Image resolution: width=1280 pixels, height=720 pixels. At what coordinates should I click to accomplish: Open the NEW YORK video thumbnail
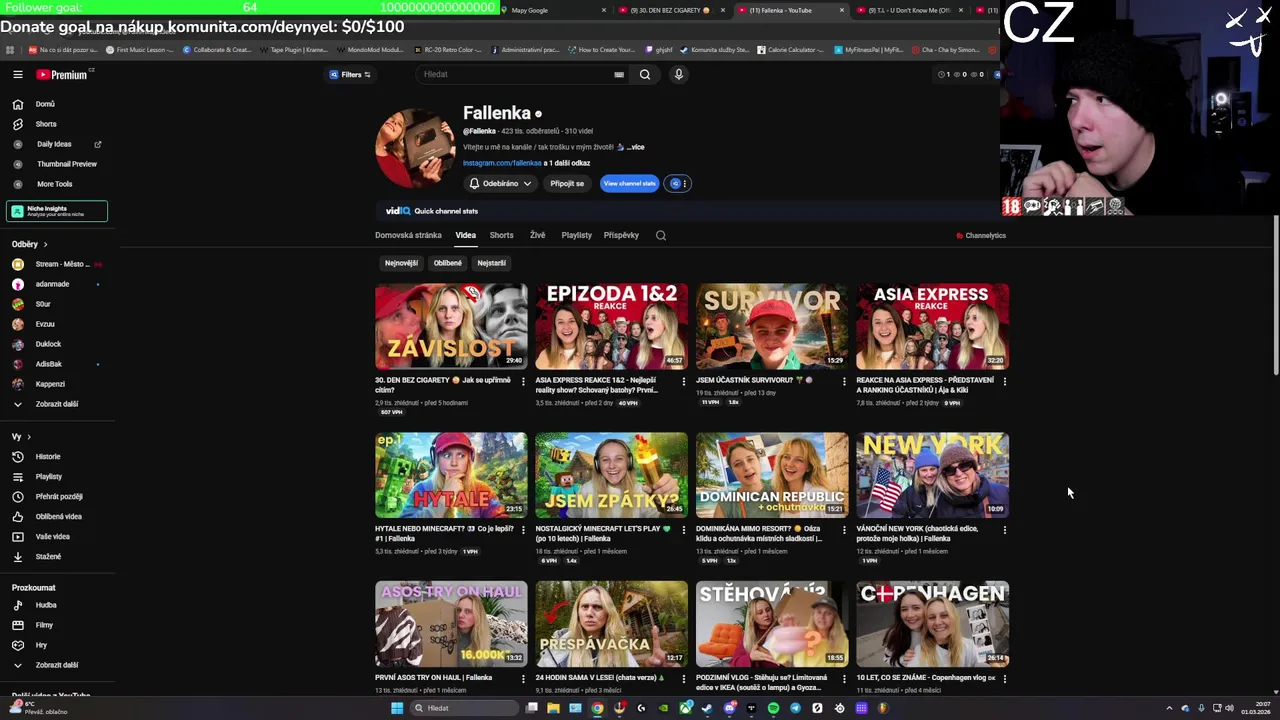[x=932, y=475]
